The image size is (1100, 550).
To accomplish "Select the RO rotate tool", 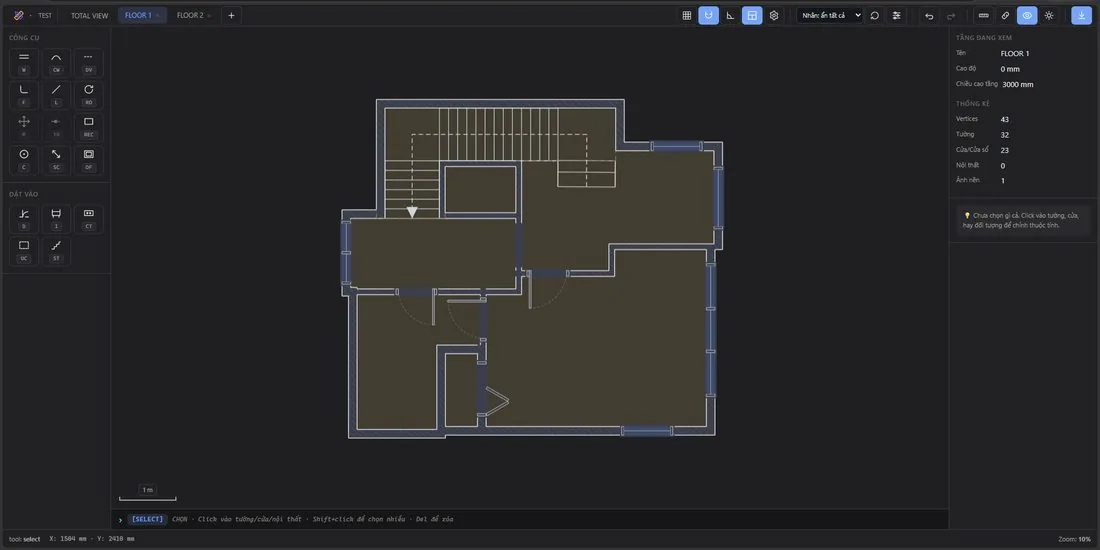I will (88, 95).
